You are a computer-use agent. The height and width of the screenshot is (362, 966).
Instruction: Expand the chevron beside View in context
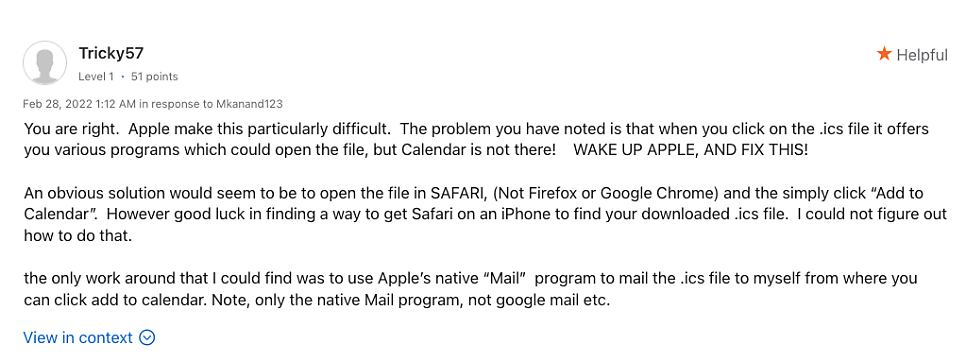click(147, 337)
